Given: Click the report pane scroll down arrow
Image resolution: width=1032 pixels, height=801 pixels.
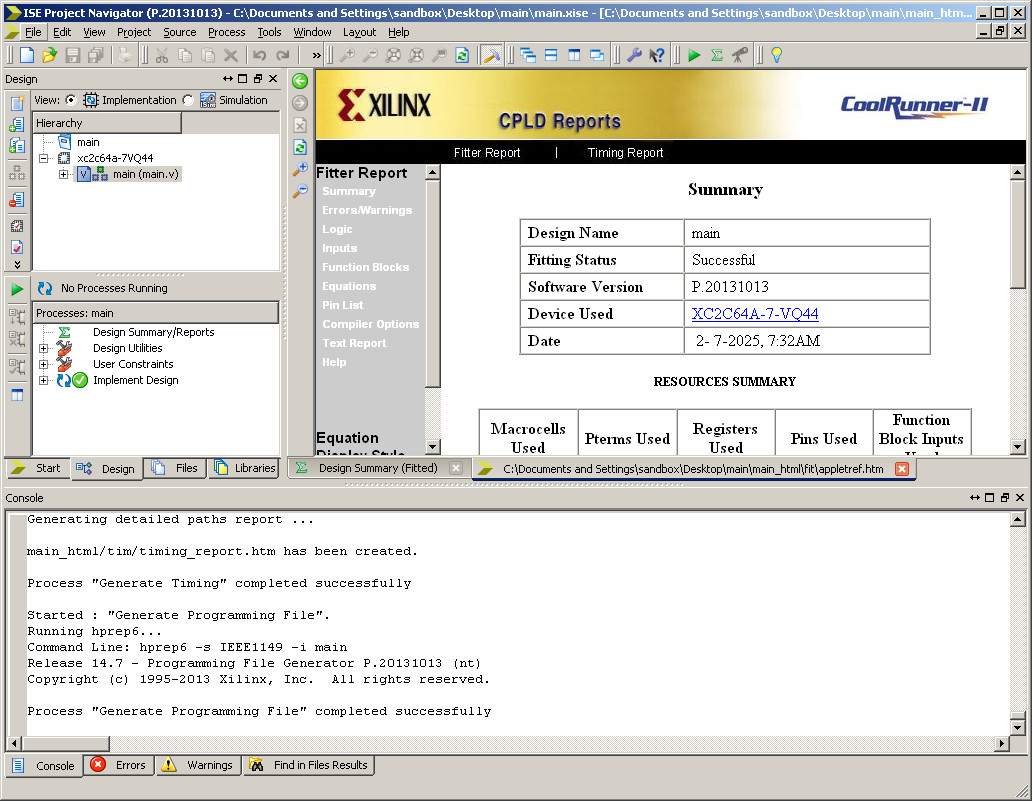Looking at the screenshot, I should point(1018,447).
